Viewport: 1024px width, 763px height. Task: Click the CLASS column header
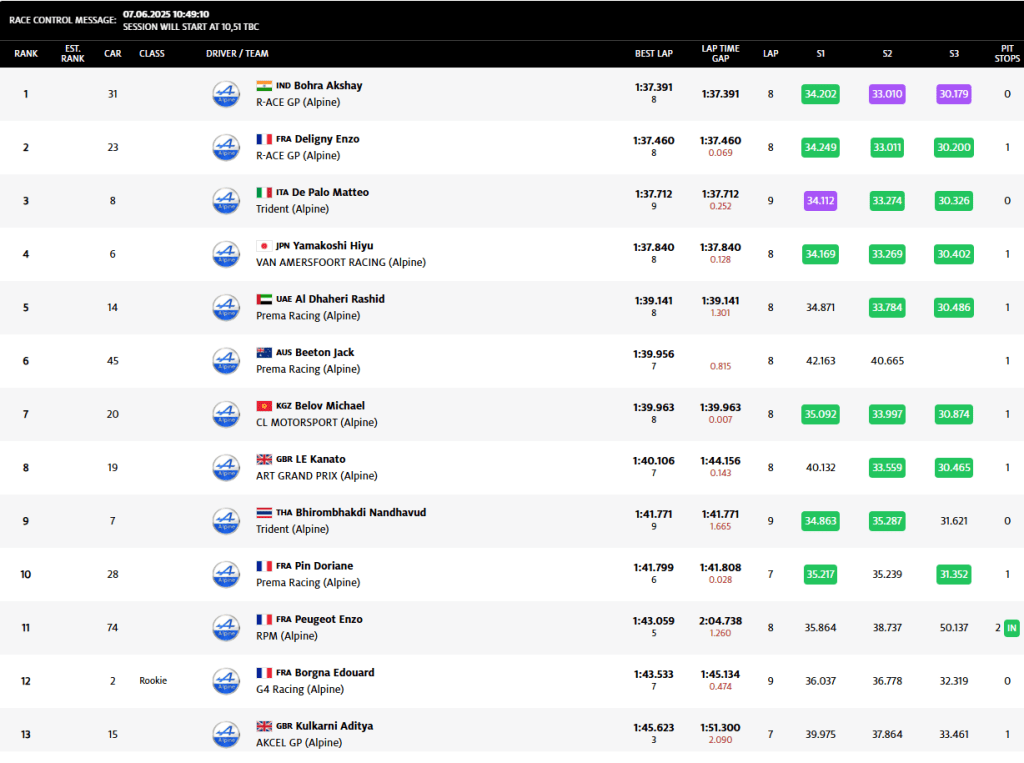pos(152,54)
